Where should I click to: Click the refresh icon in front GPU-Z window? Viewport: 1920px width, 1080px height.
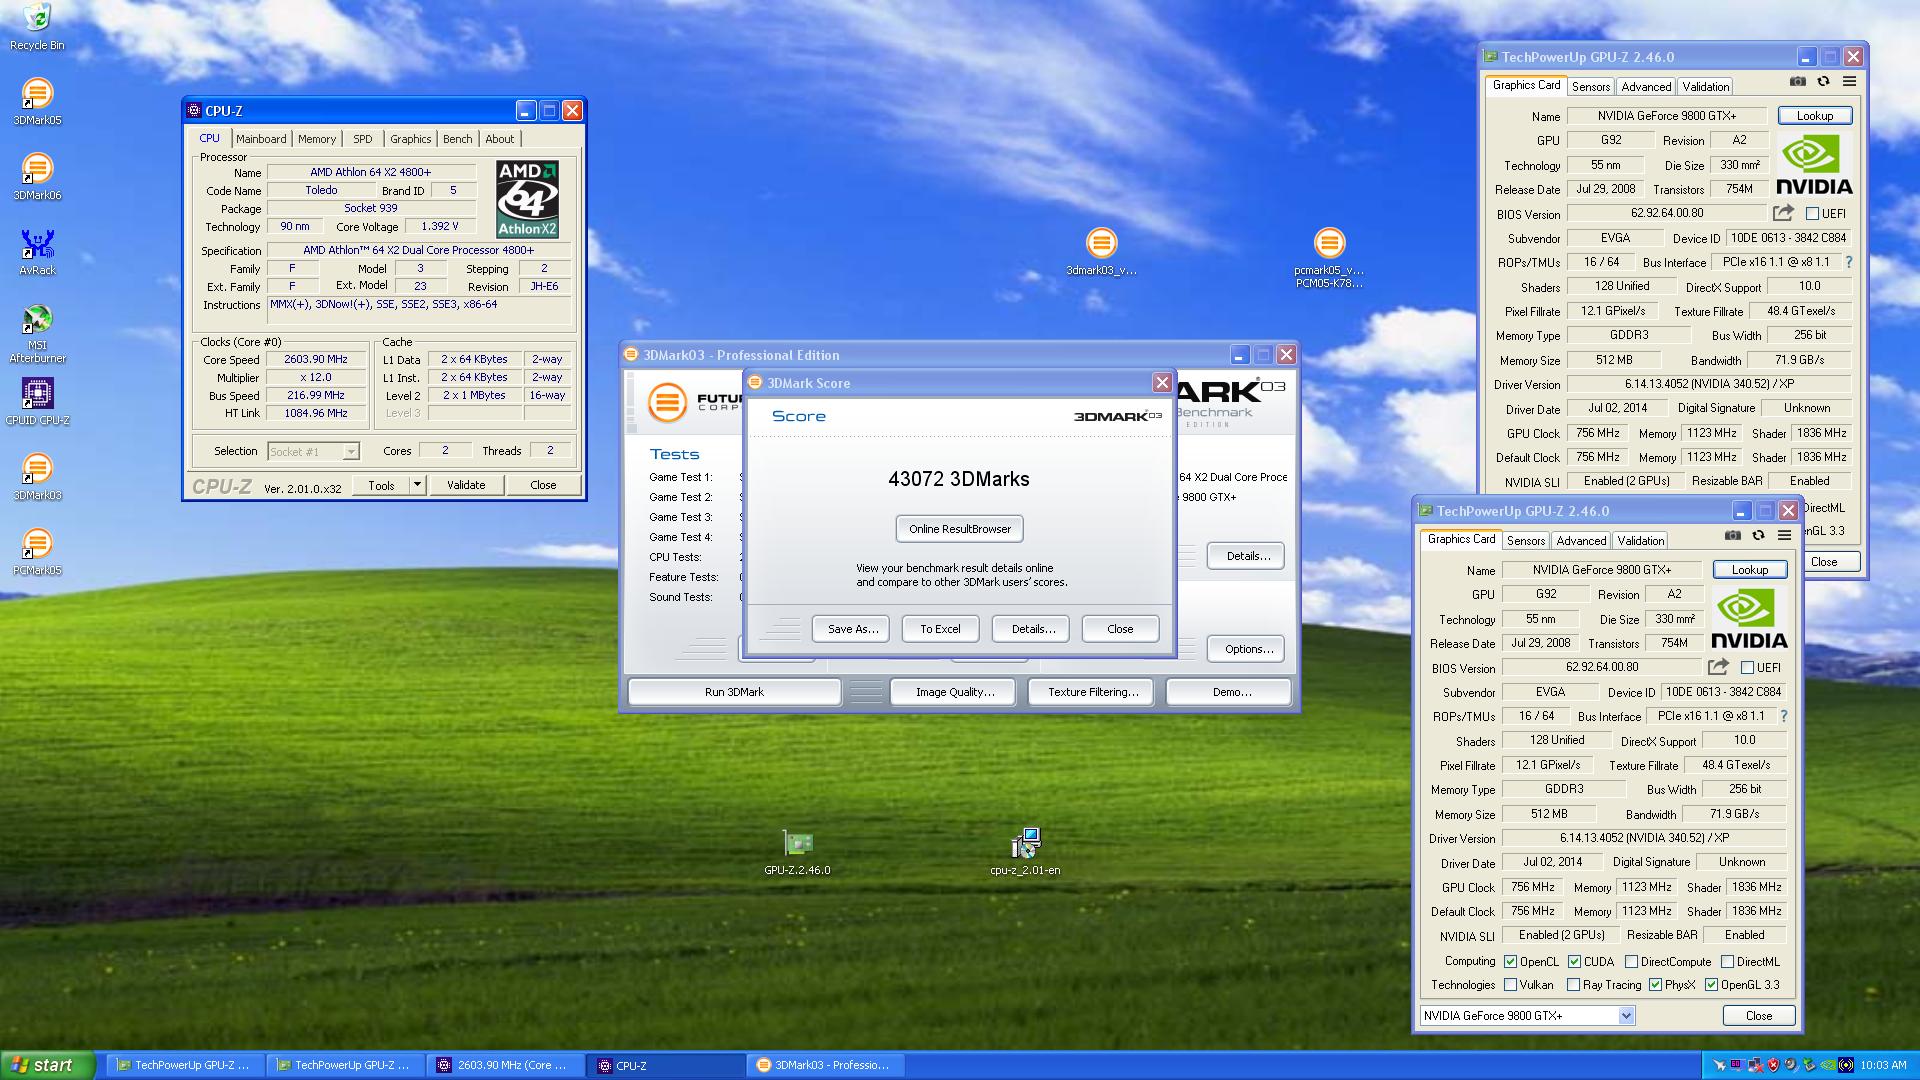pos(1758,535)
